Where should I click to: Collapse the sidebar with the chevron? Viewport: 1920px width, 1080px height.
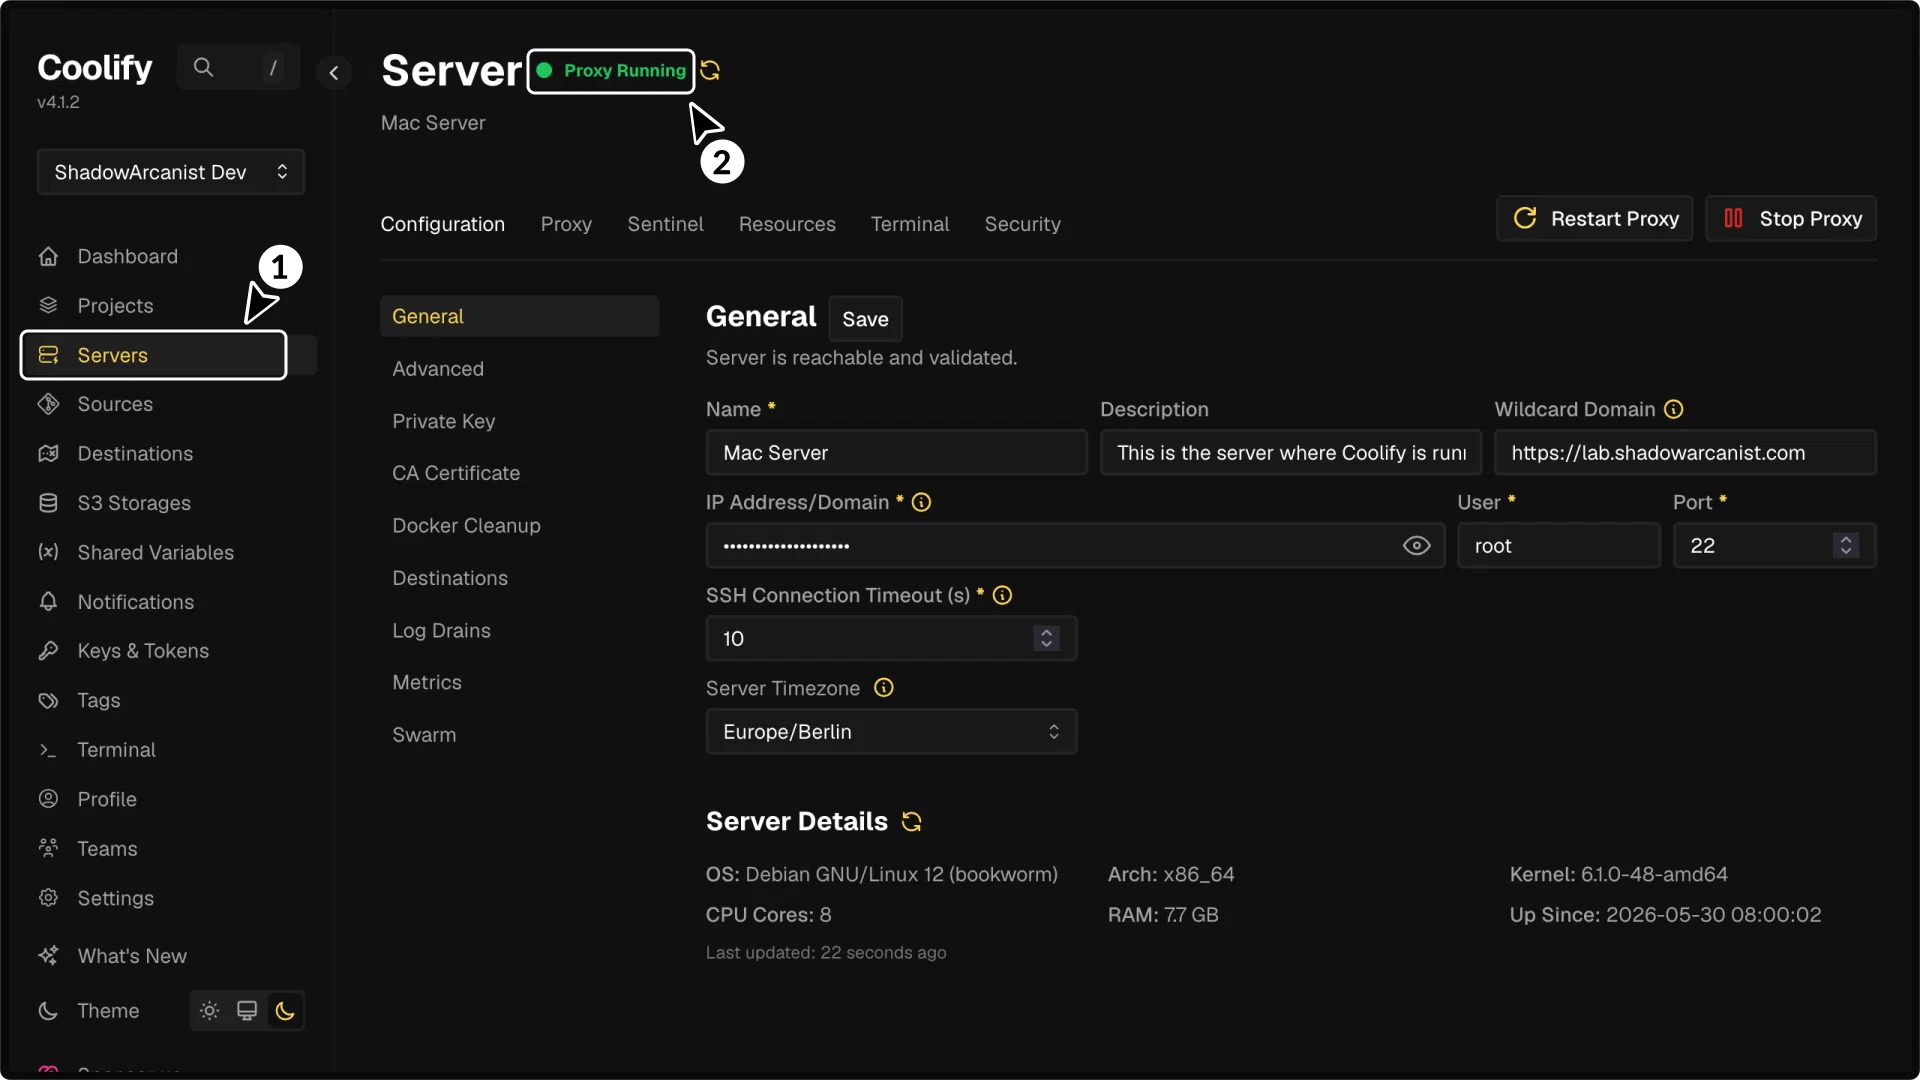click(x=334, y=72)
